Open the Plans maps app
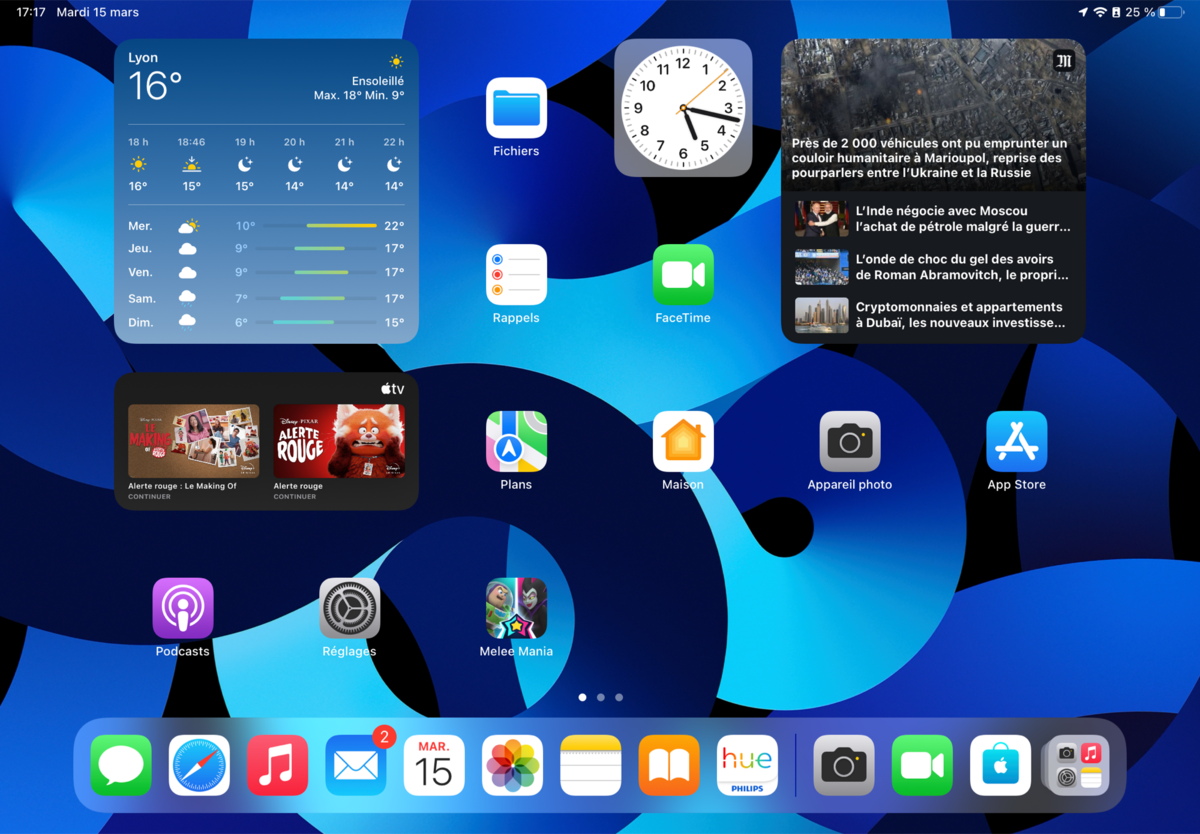Viewport: 1200px width, 834px height. [x=516, y=441]
